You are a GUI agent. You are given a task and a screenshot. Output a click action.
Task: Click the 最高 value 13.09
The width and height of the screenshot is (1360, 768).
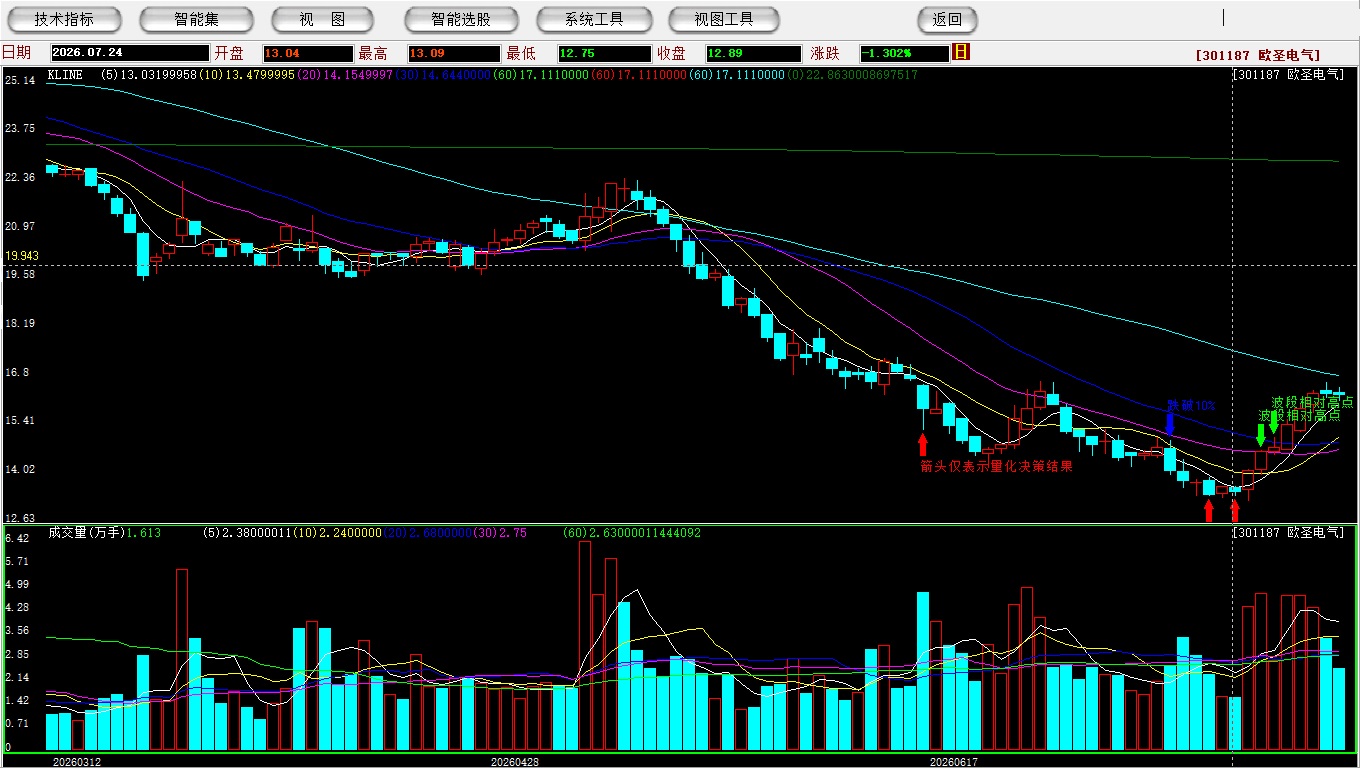(x=454, y=53)
